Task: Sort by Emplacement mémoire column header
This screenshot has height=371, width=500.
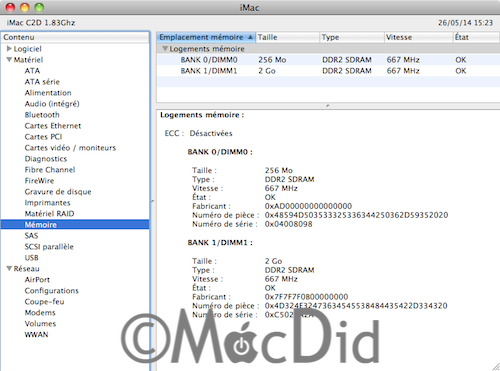Action: [x=206, y=37]
